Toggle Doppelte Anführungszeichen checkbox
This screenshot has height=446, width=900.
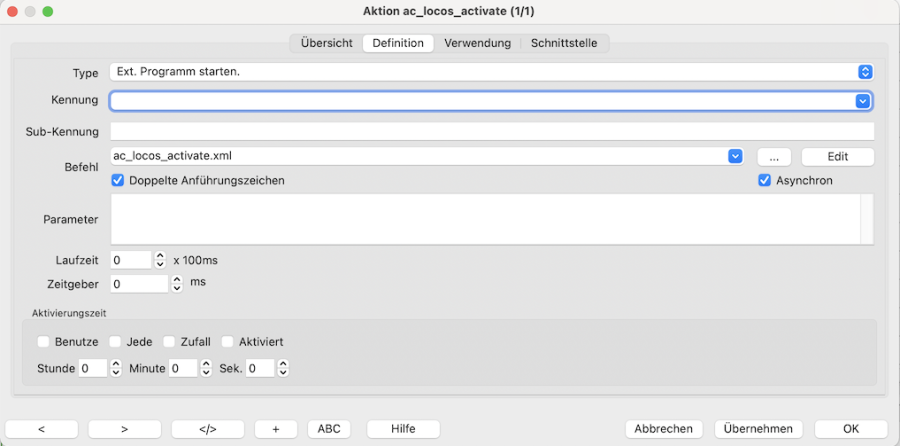point(118,181)
